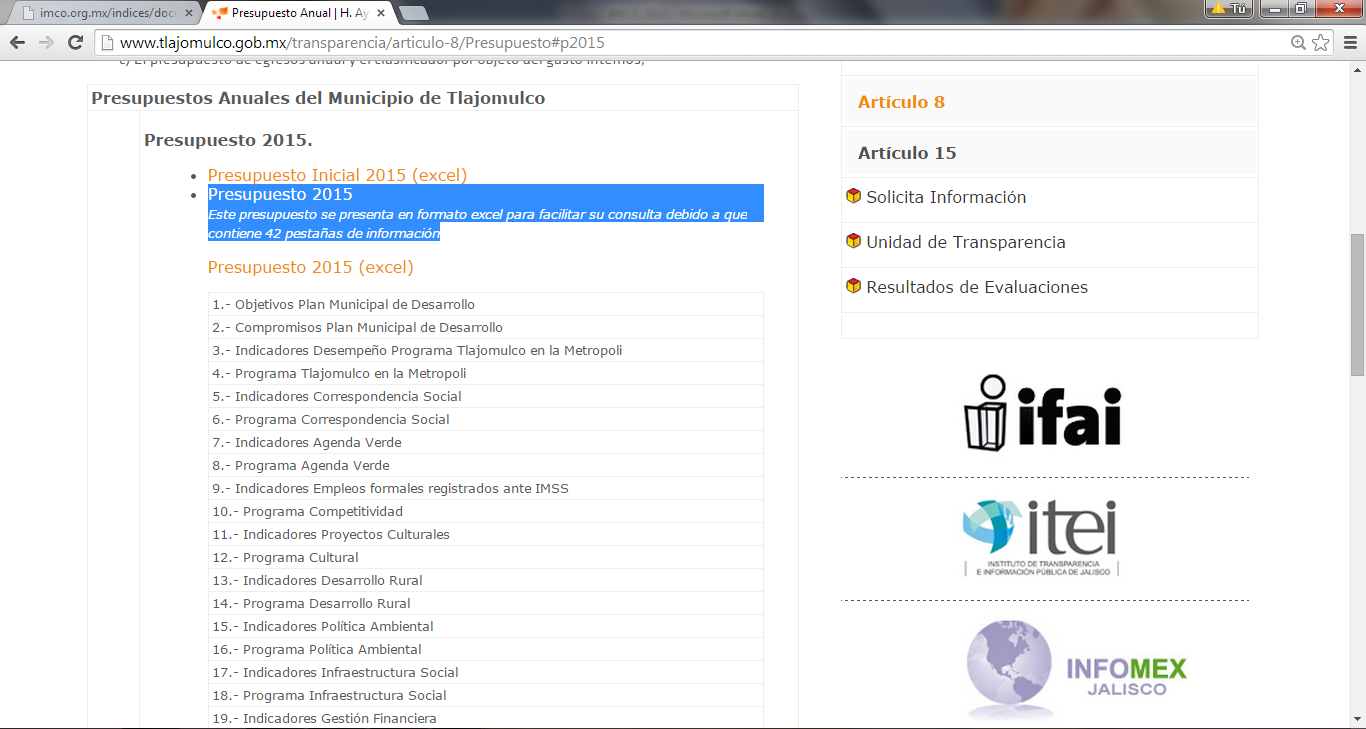Select row 12.- Programa Cultural

pyautogui.click(x=486, y=557)
